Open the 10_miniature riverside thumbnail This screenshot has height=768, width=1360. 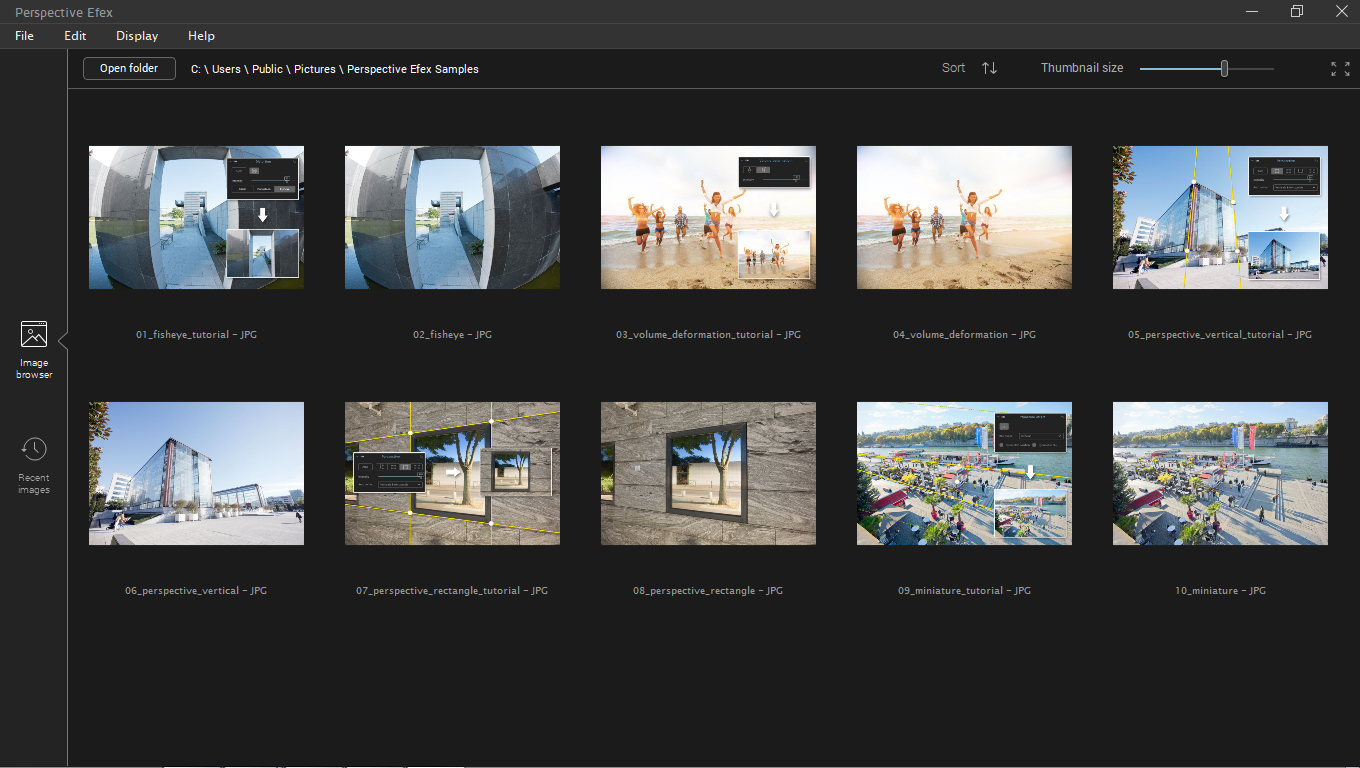click(x=1220, y=474)
